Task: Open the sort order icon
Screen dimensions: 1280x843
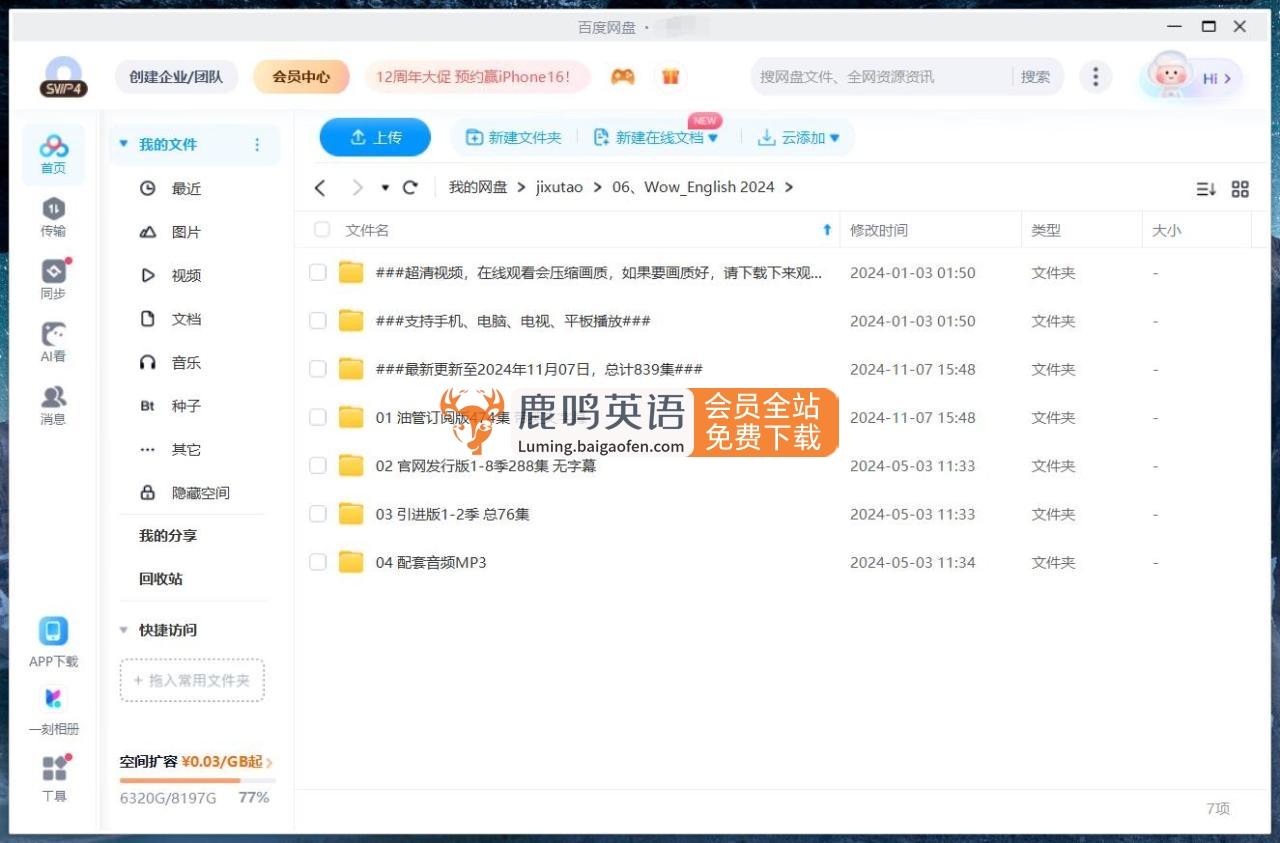Action: (x=1206, y=189)
